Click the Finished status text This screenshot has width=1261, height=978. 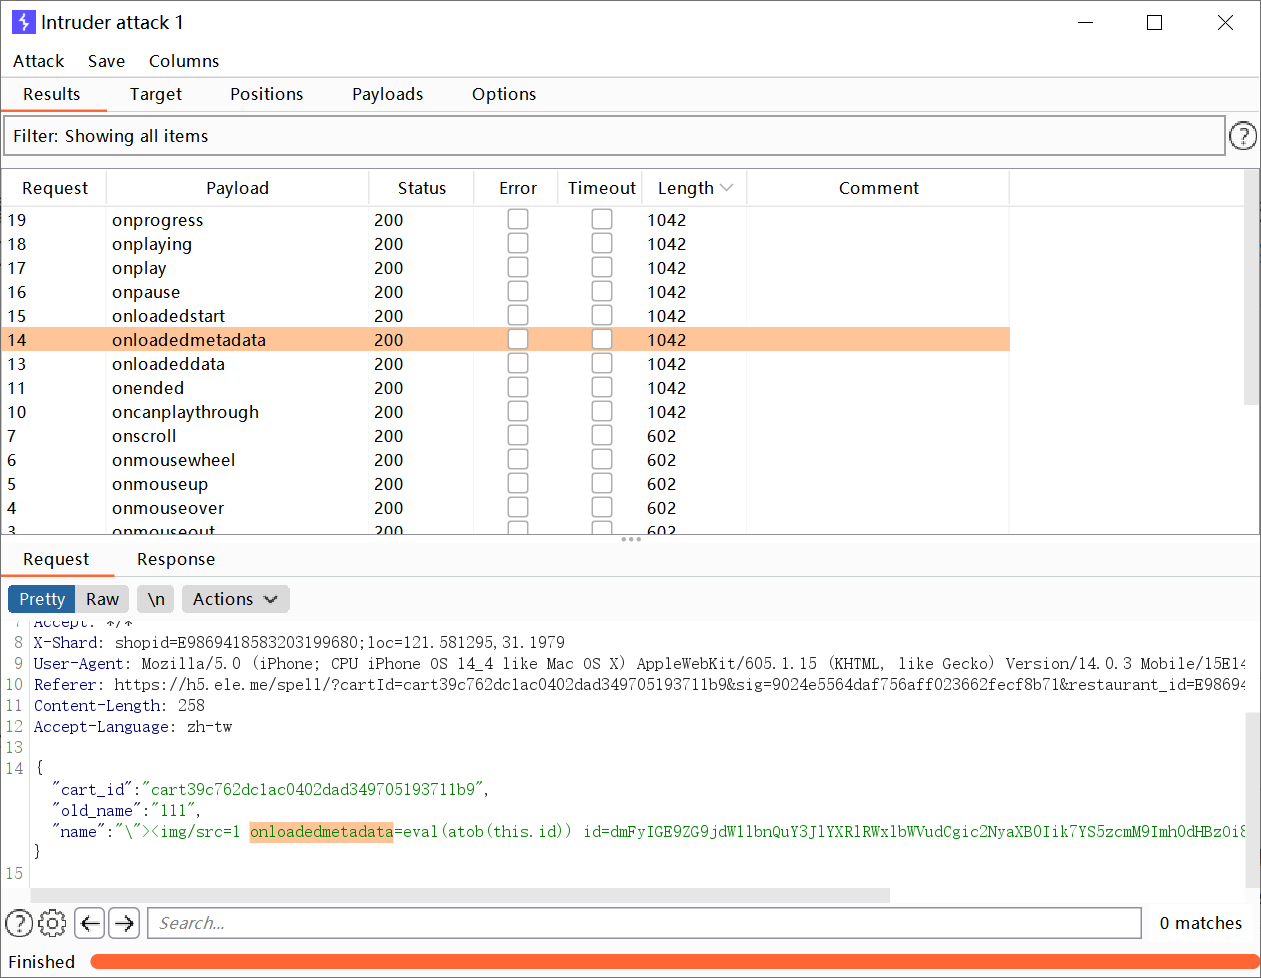pyautogui.click(x=42, y=962)
